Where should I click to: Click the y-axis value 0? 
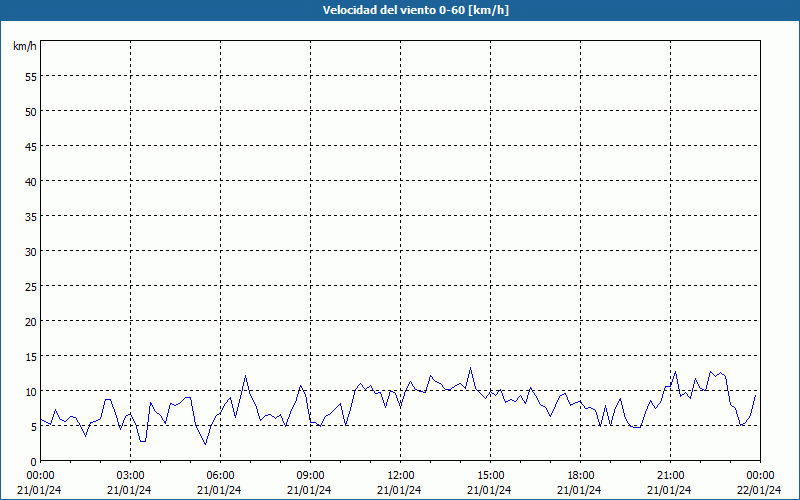(x=34, y=462)
